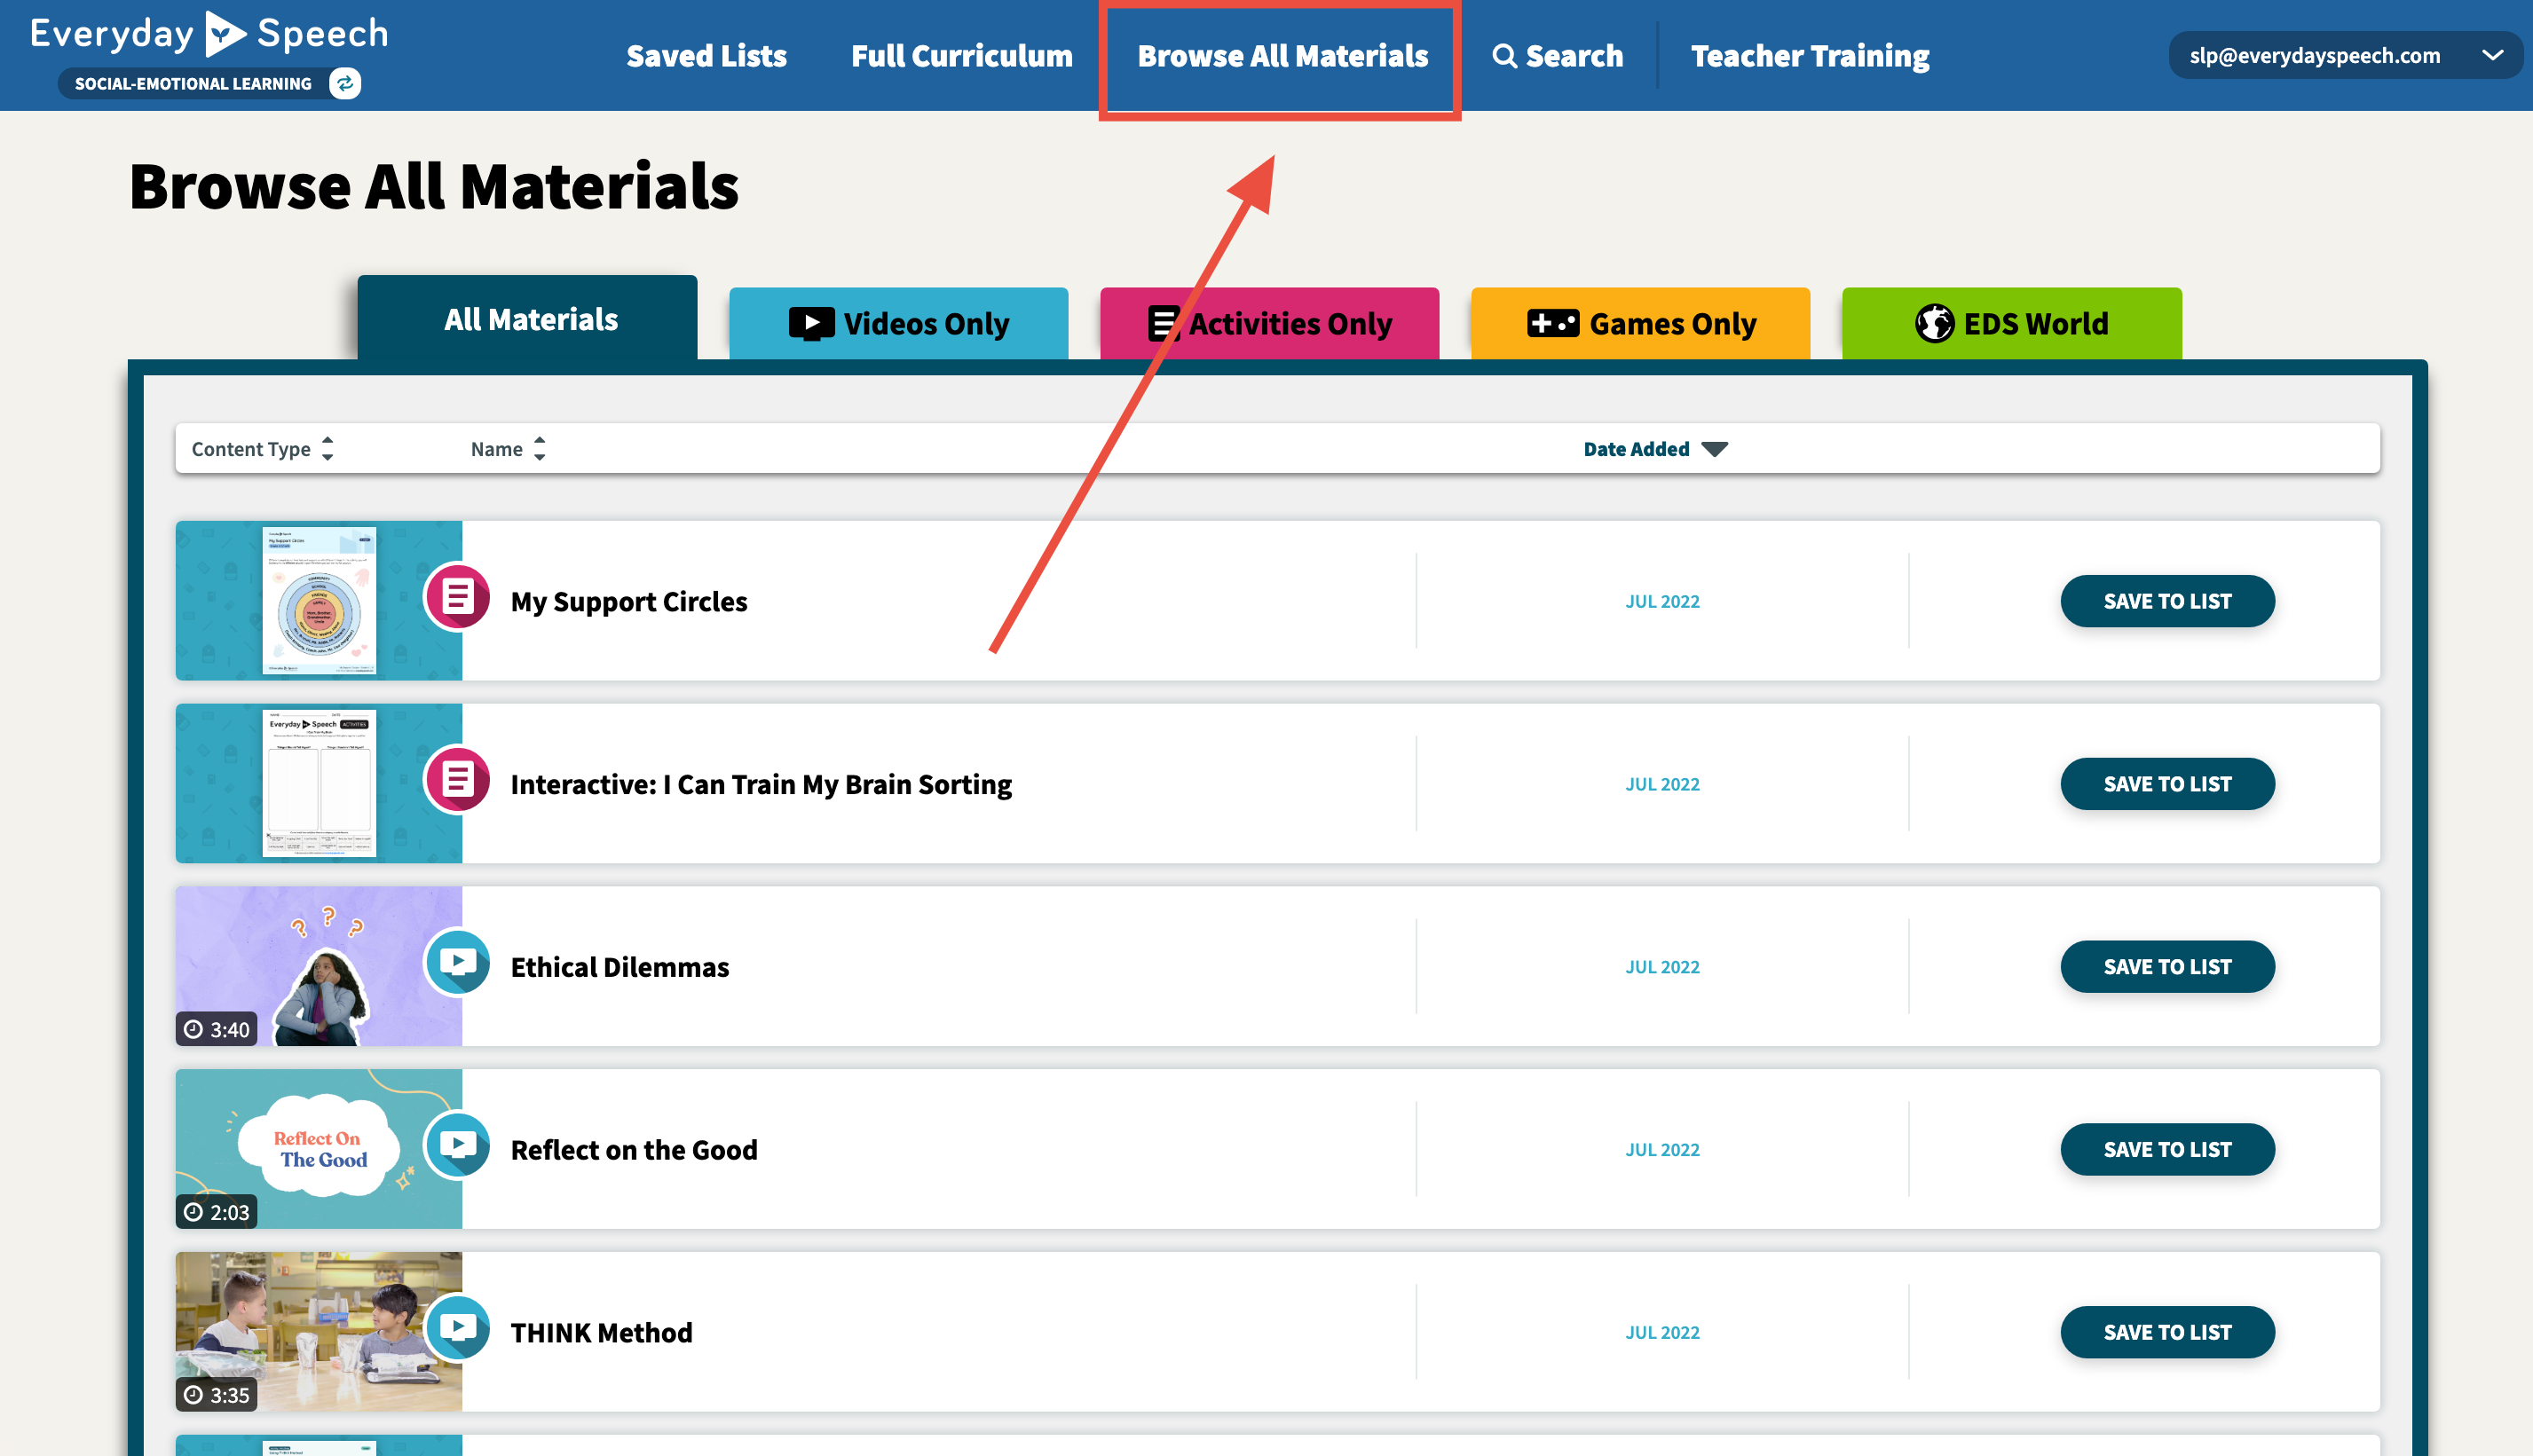Viewport: 2533px width, 1456px height.
Task: Open I Can Train My Brain Sorting thumbnail
Action: [x=319, y=784]
